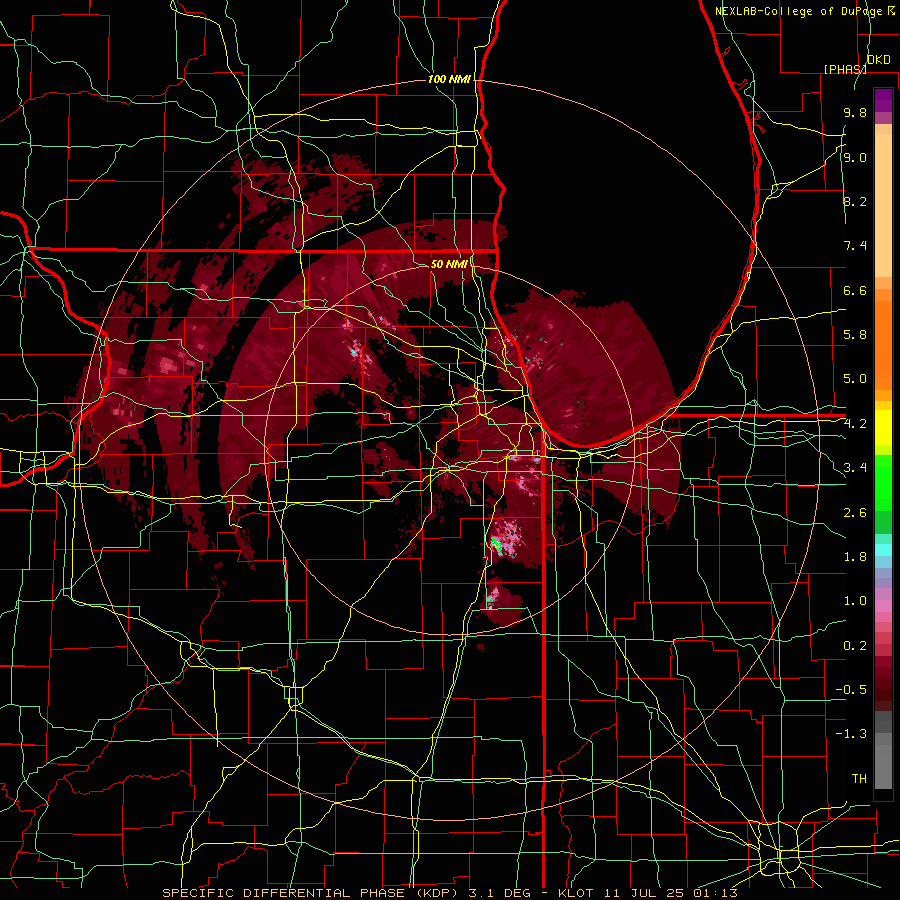This screenshot has width=900, height=900.
Task: Click the 8.2 legend value
Action: [855, 201]
